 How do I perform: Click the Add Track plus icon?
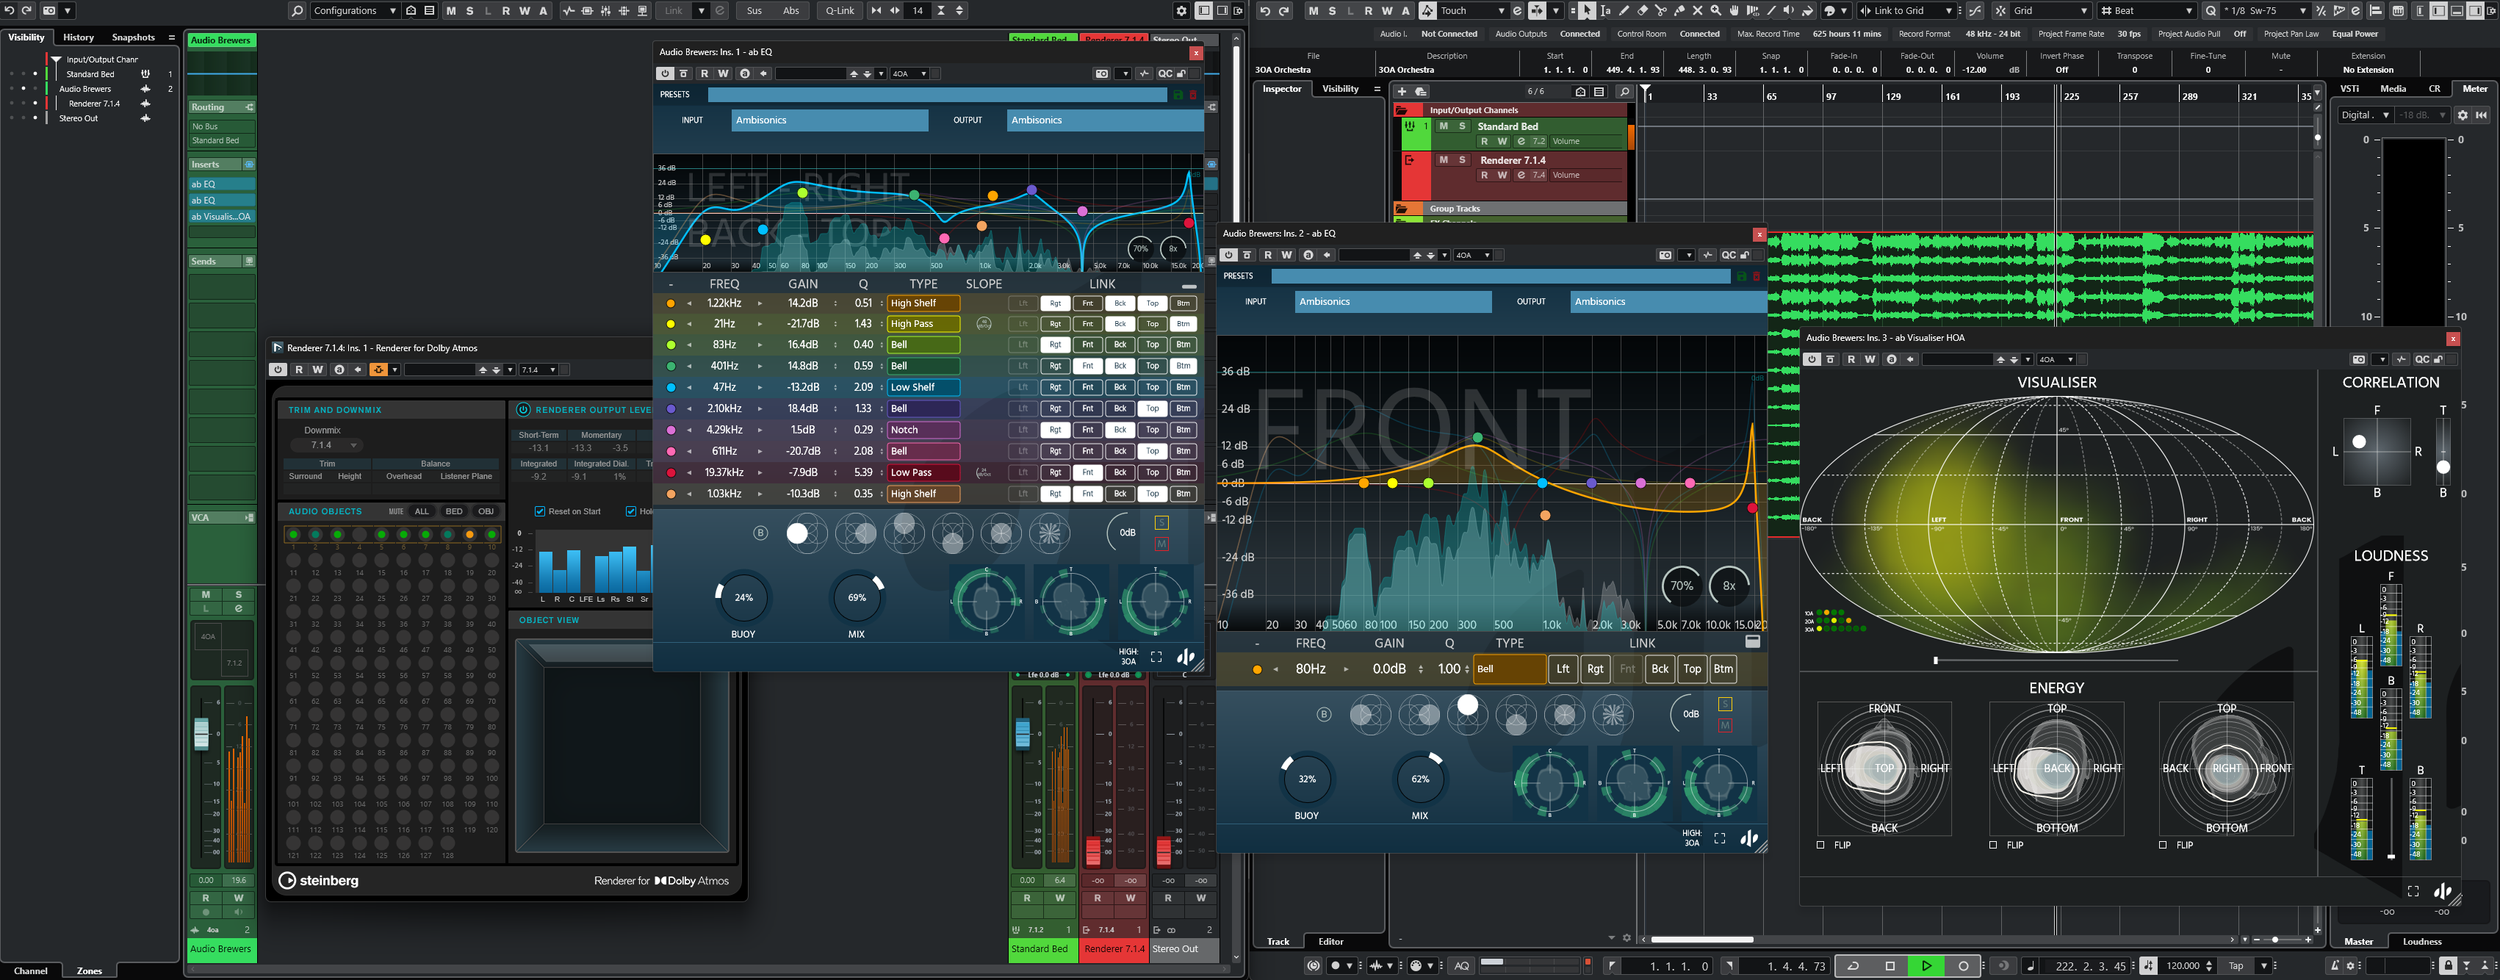click(1401, 91)
